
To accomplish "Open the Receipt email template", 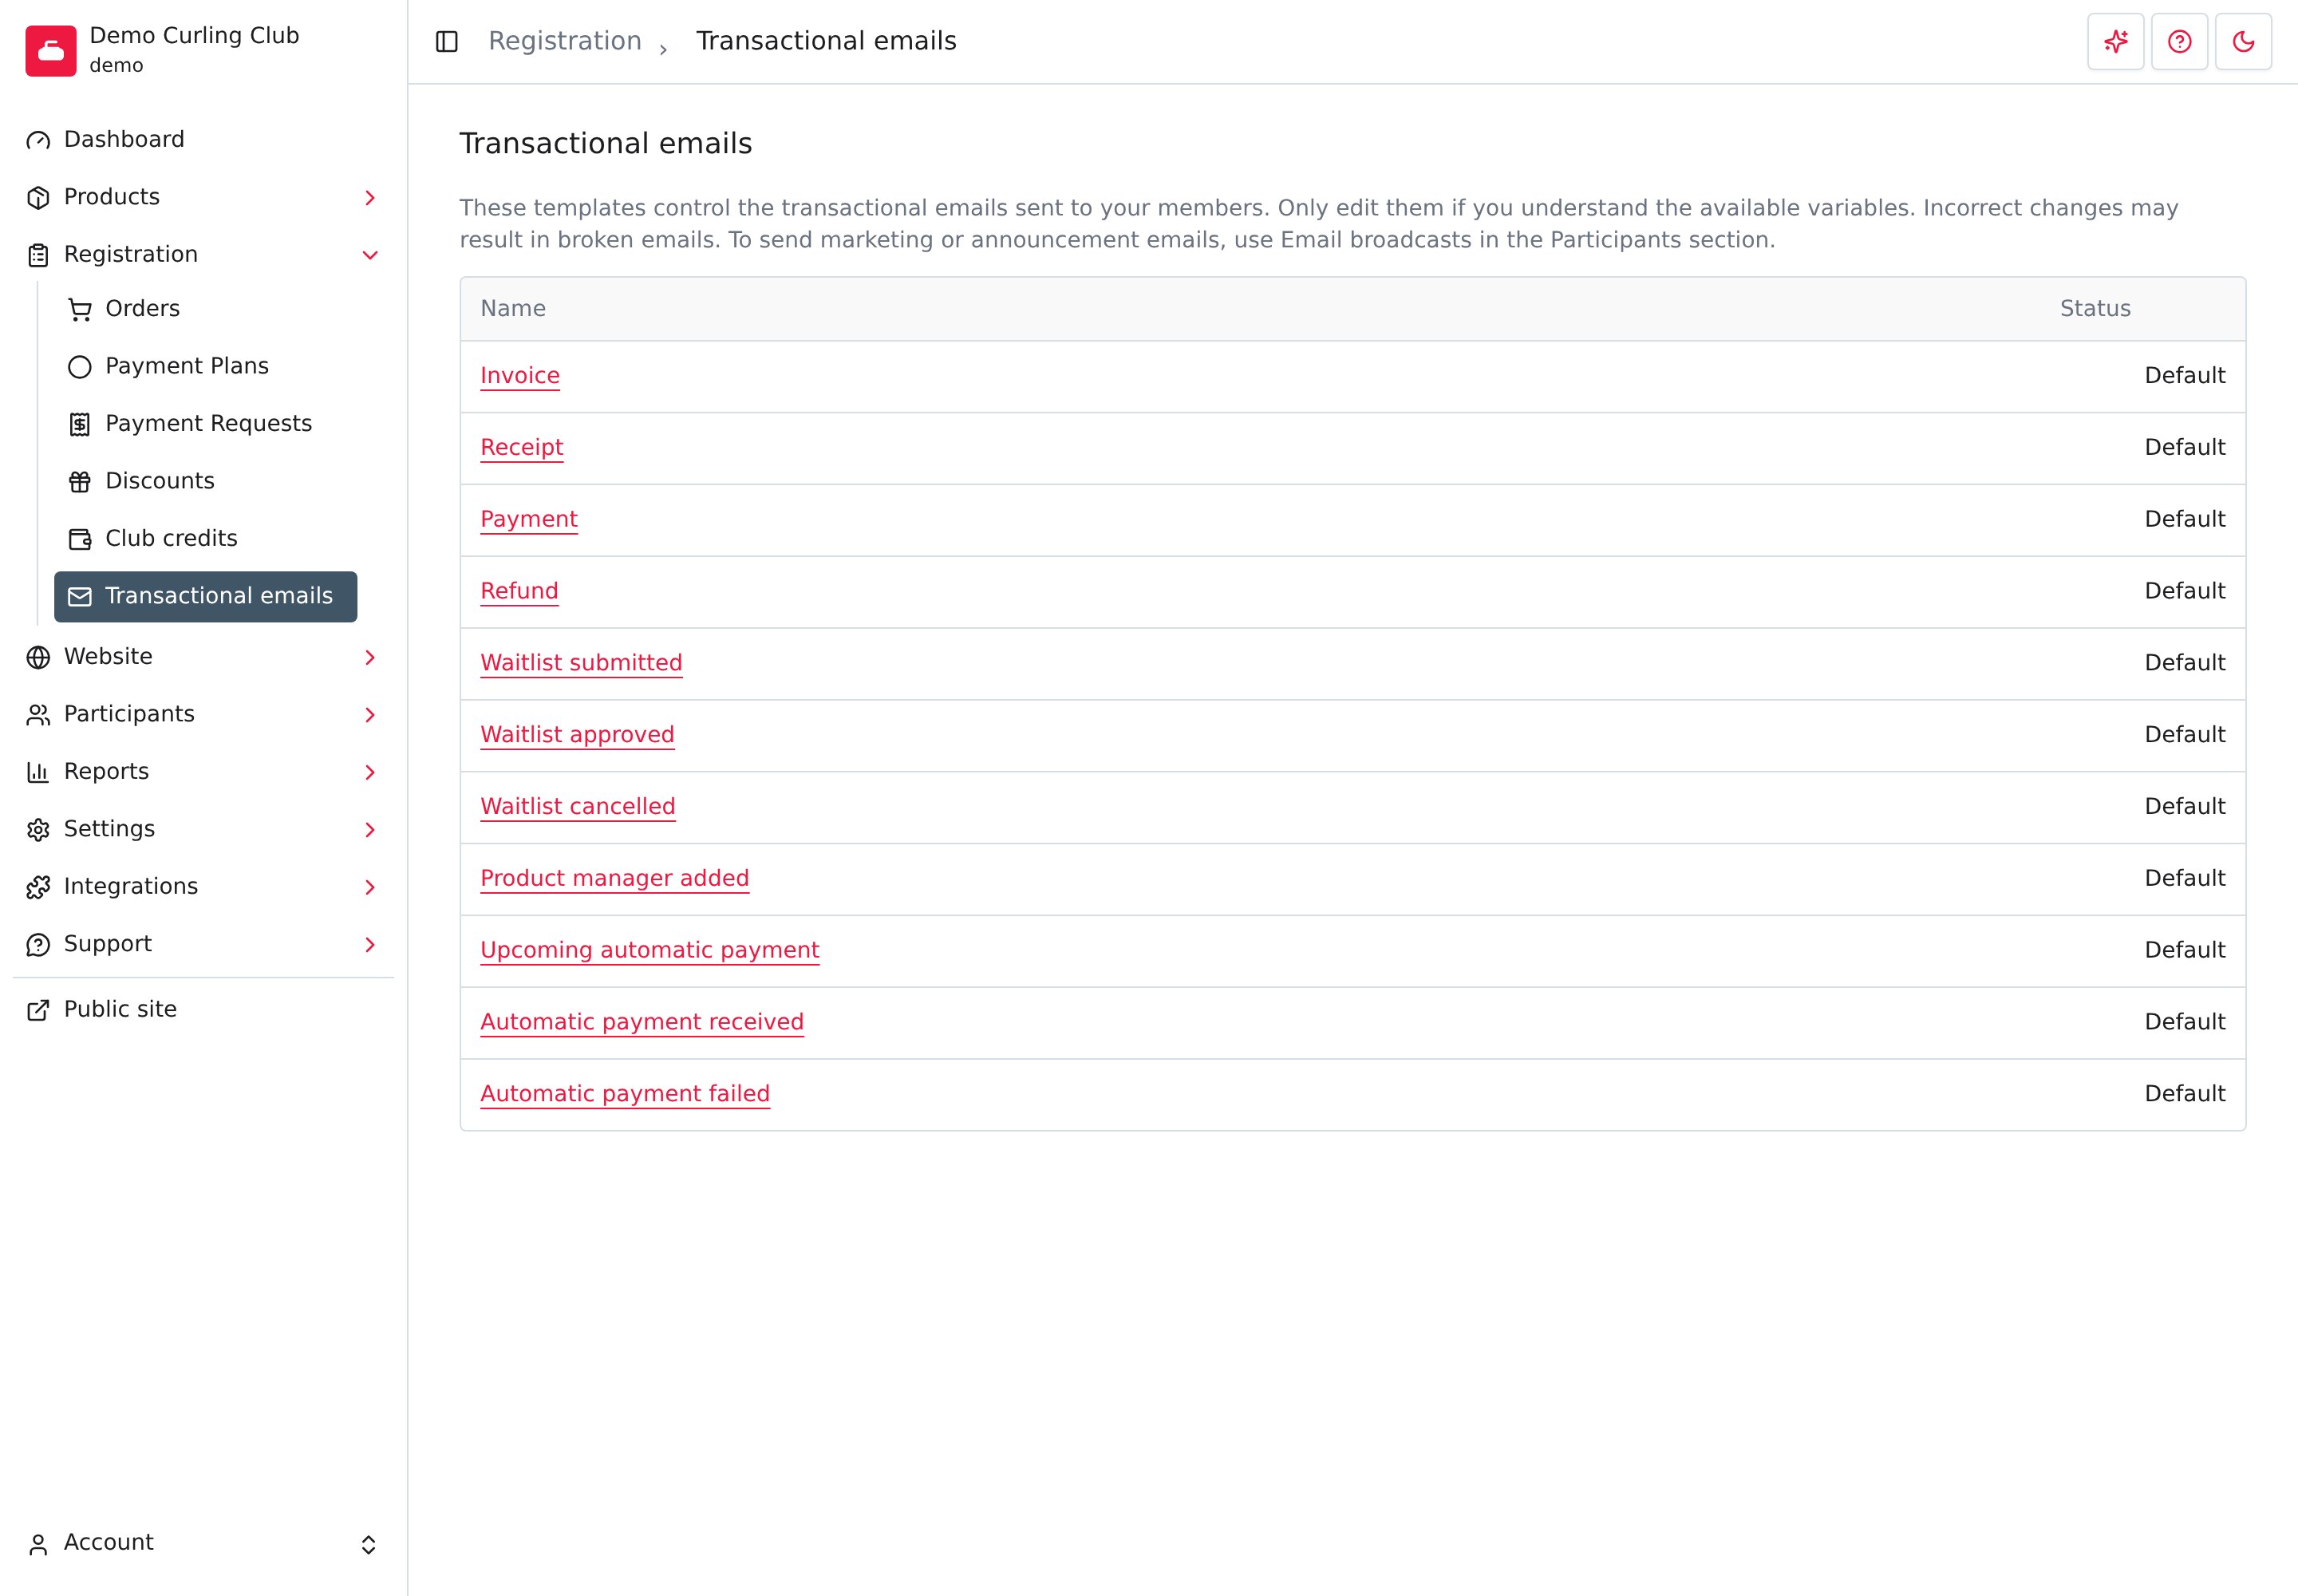I will click(522, 448).
